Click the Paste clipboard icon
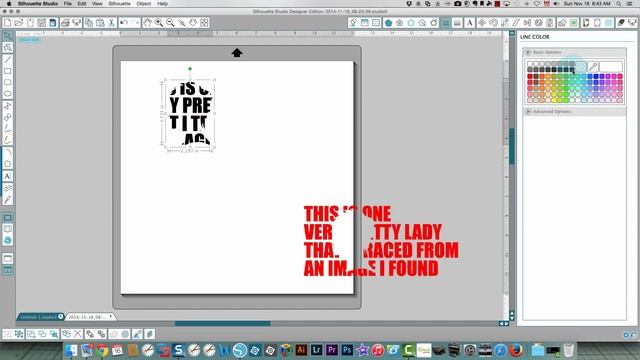Screen dimensions: 640x360 pyautogui.click(x=100, y=23)
